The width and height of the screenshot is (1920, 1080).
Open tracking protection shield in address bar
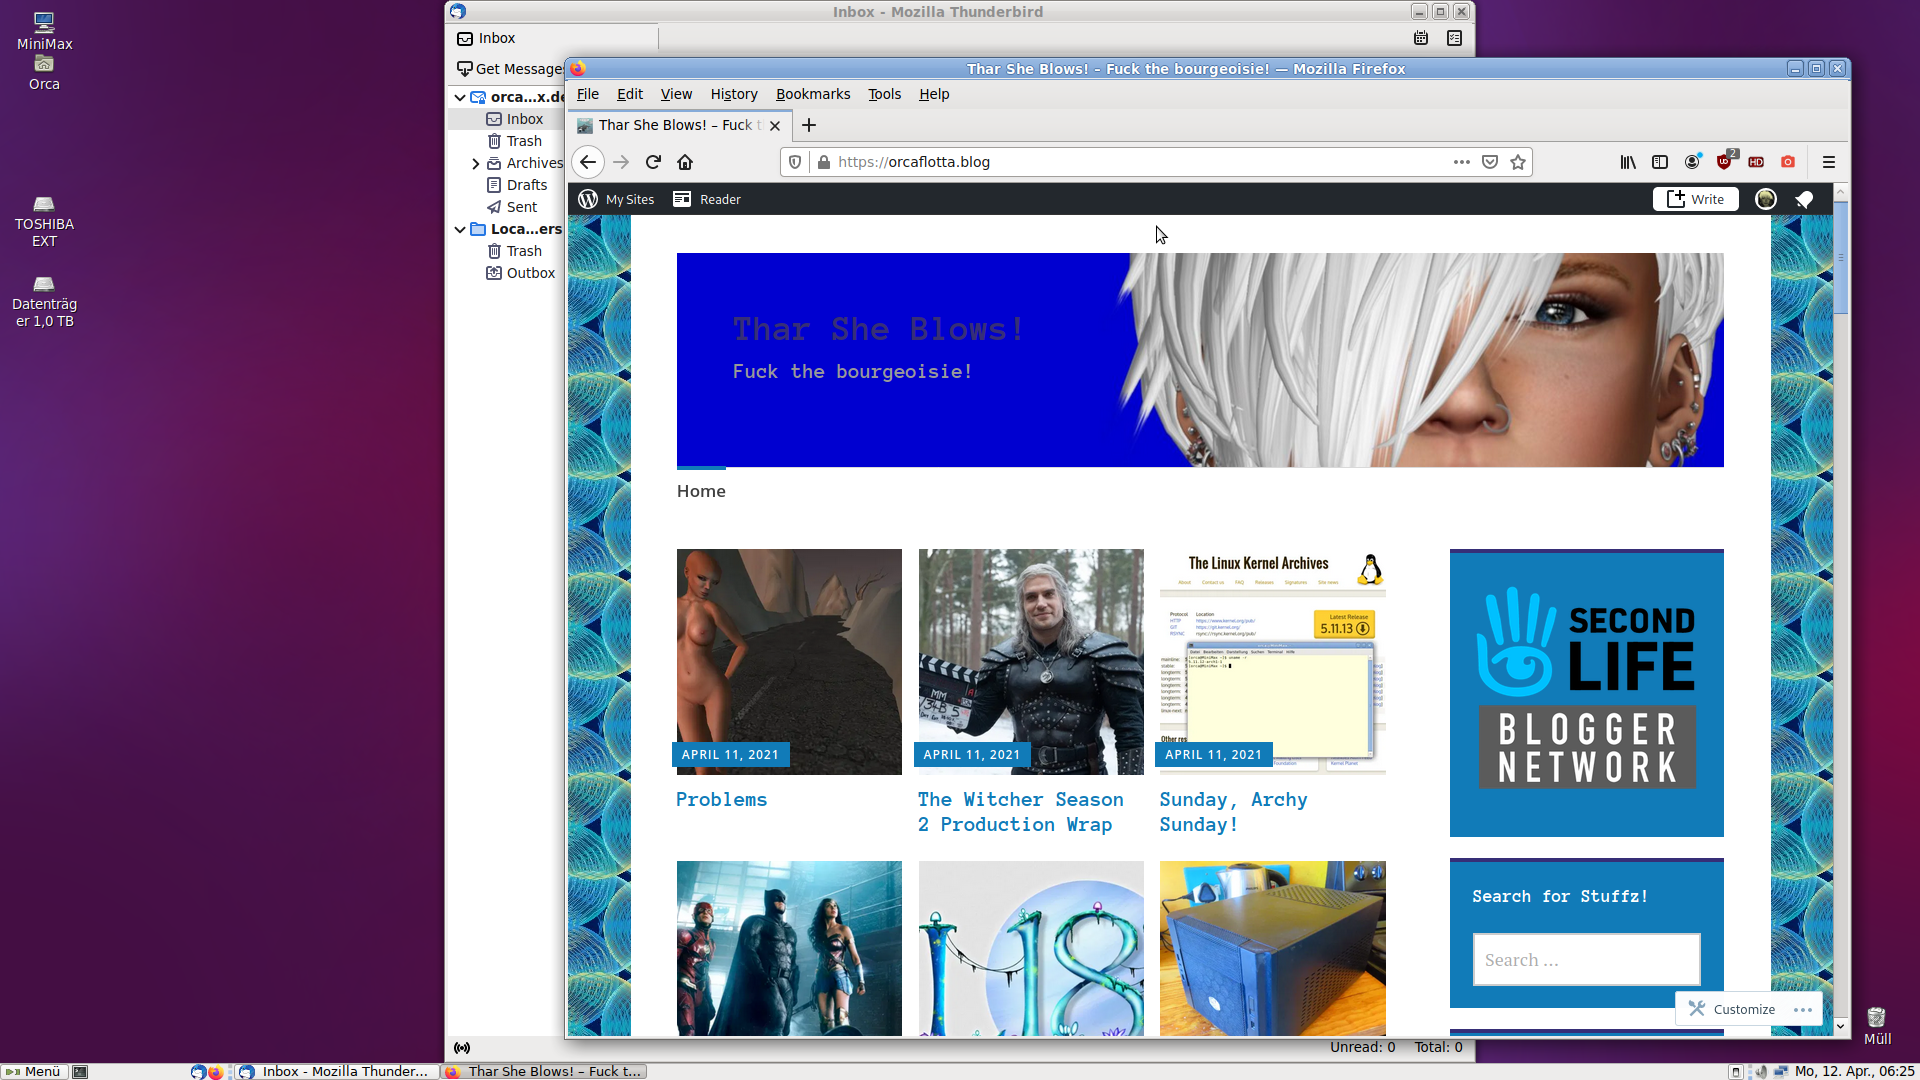(x=795, y=162)
